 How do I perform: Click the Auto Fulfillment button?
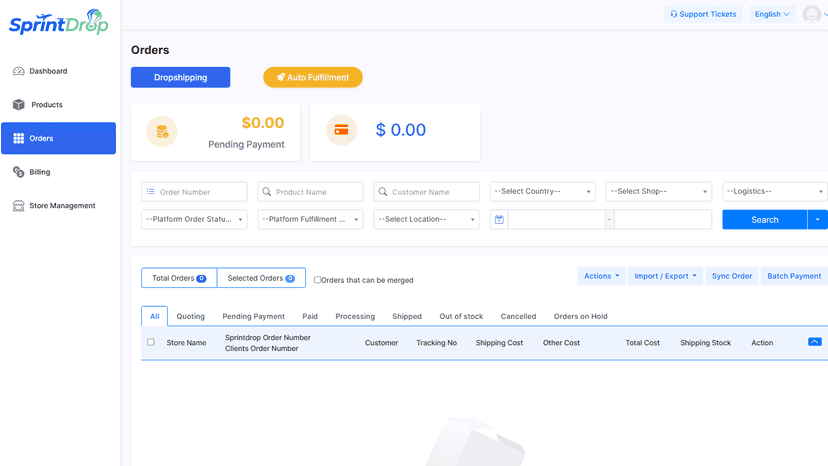click(x=313, y=77)
